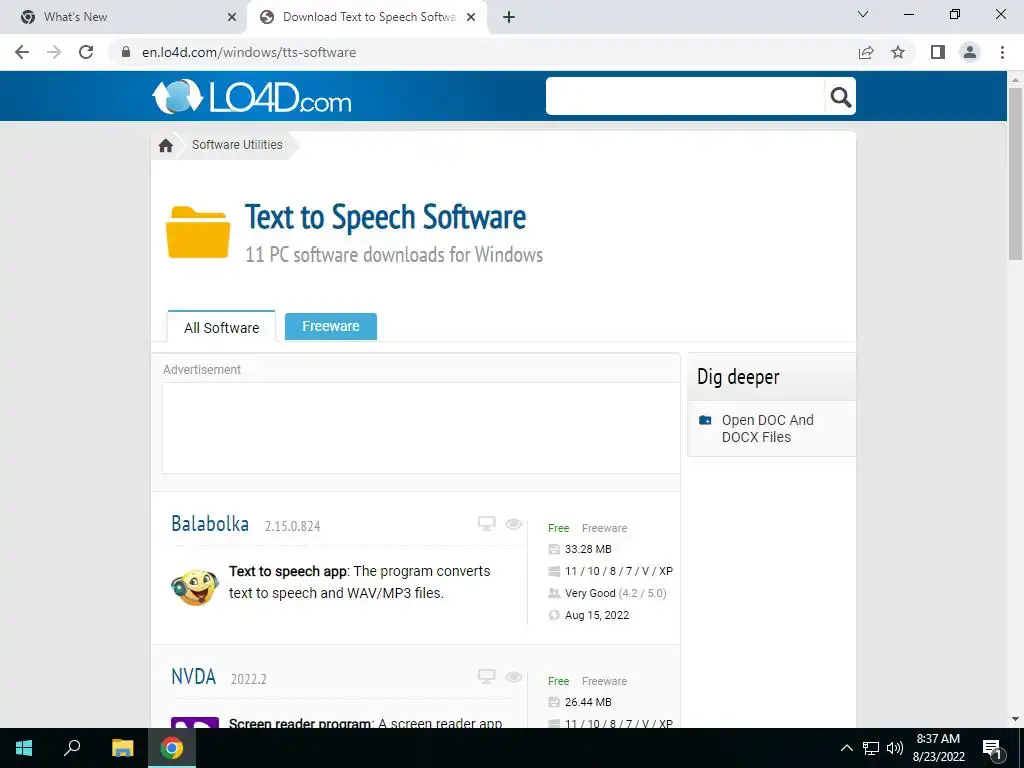The height and width of the screenshot is (768, 1024).
Task: Open the tab search chevron
Action: (x=863, y=14)
